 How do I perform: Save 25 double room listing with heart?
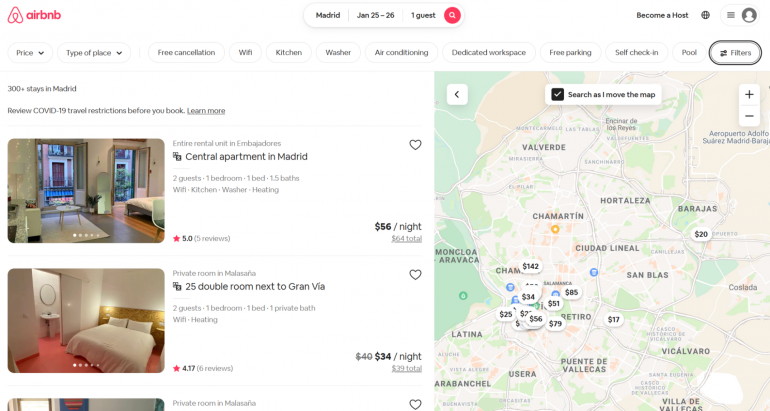click(x=415, y=275)
